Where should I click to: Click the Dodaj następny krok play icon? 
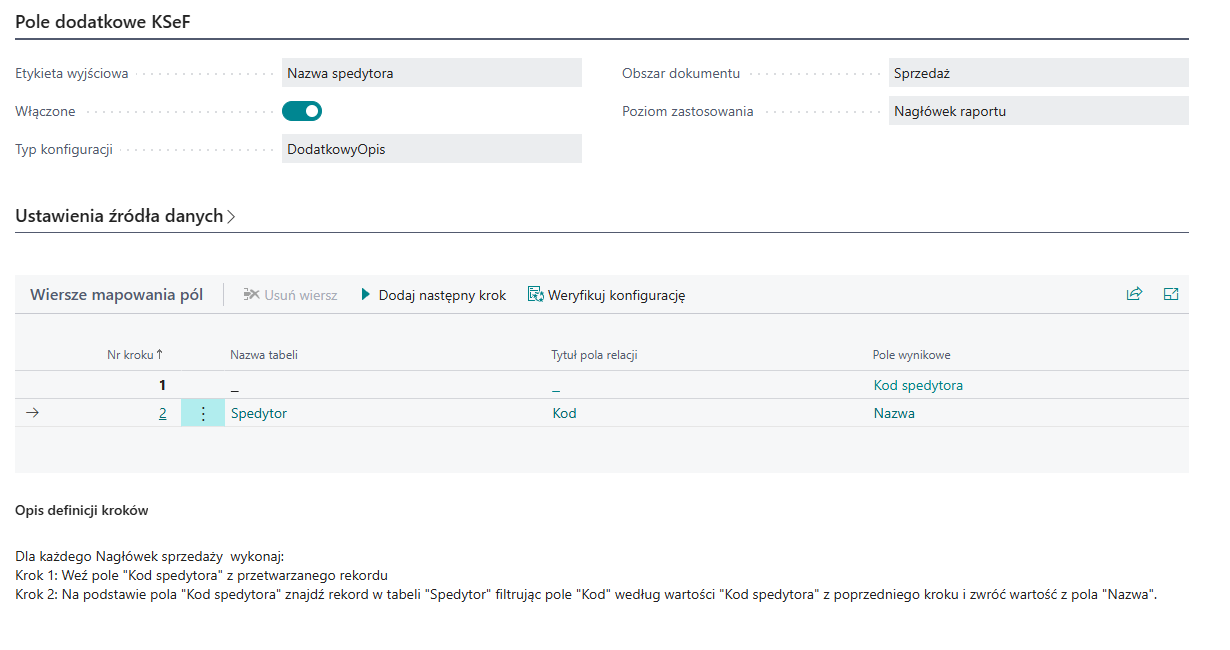[366, 295]
